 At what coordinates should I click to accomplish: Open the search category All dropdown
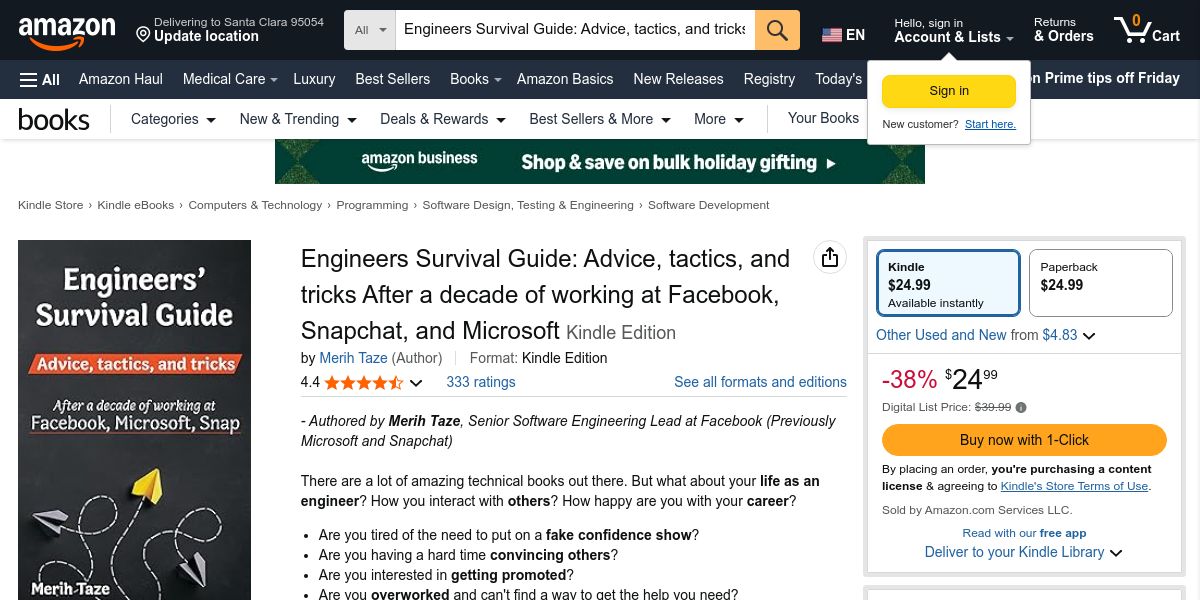(x=370, y=30)
